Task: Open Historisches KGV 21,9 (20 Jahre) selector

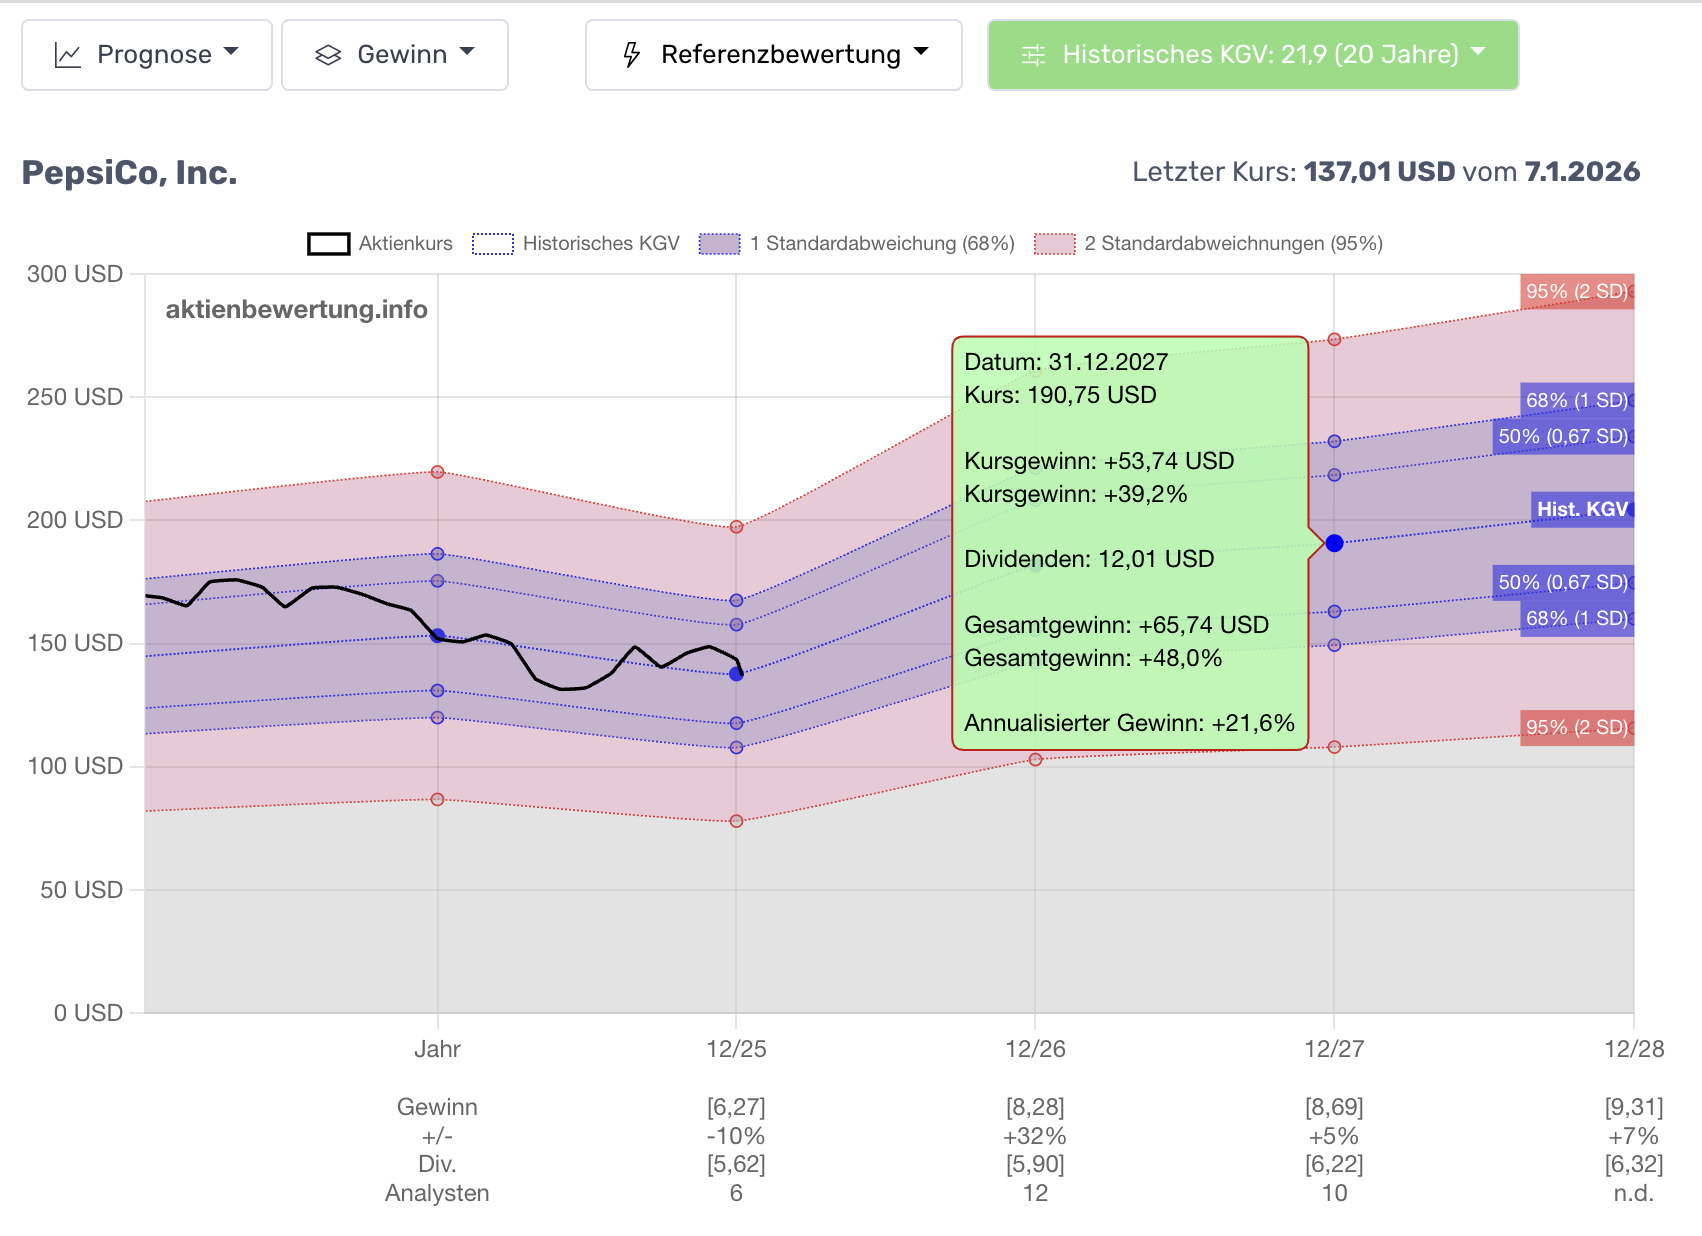Action: click(x=1252, y=55)
